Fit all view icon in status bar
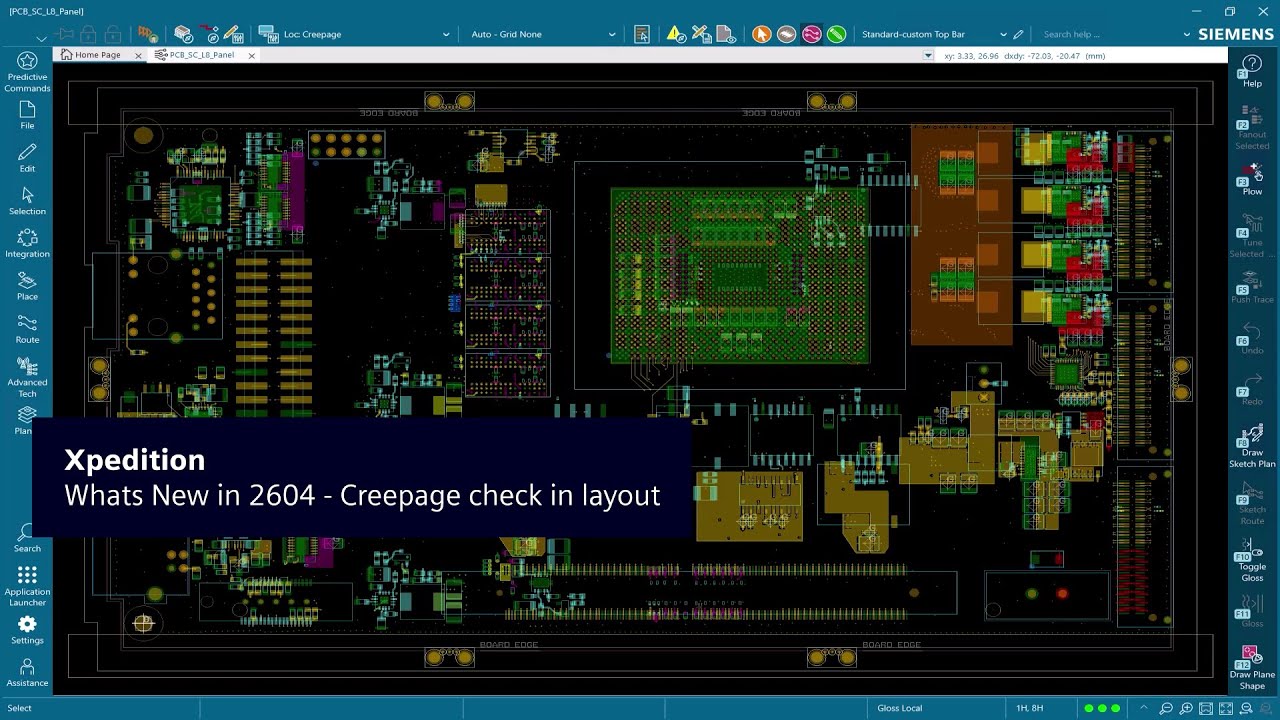1280x720 pixels. (1226, 708)
